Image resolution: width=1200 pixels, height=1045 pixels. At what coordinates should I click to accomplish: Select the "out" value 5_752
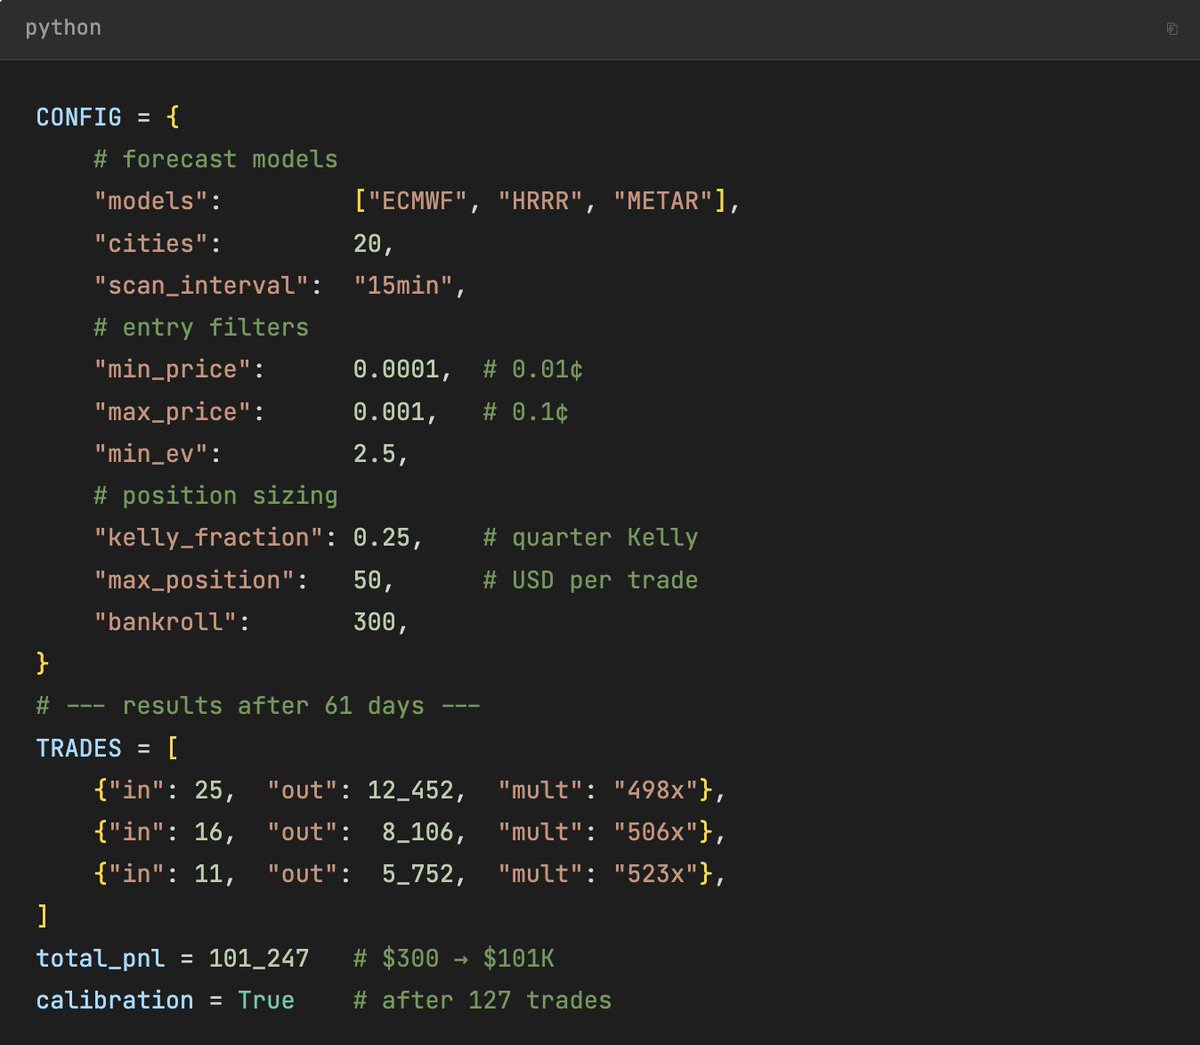tap(418, 874)
